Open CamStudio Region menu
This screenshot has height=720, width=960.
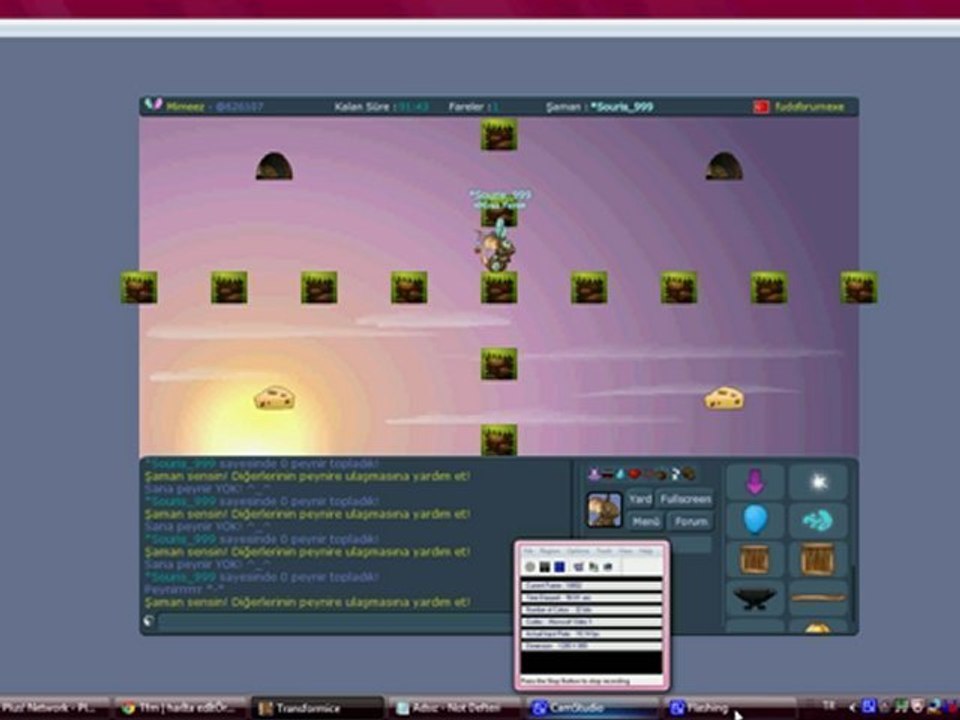550,552
